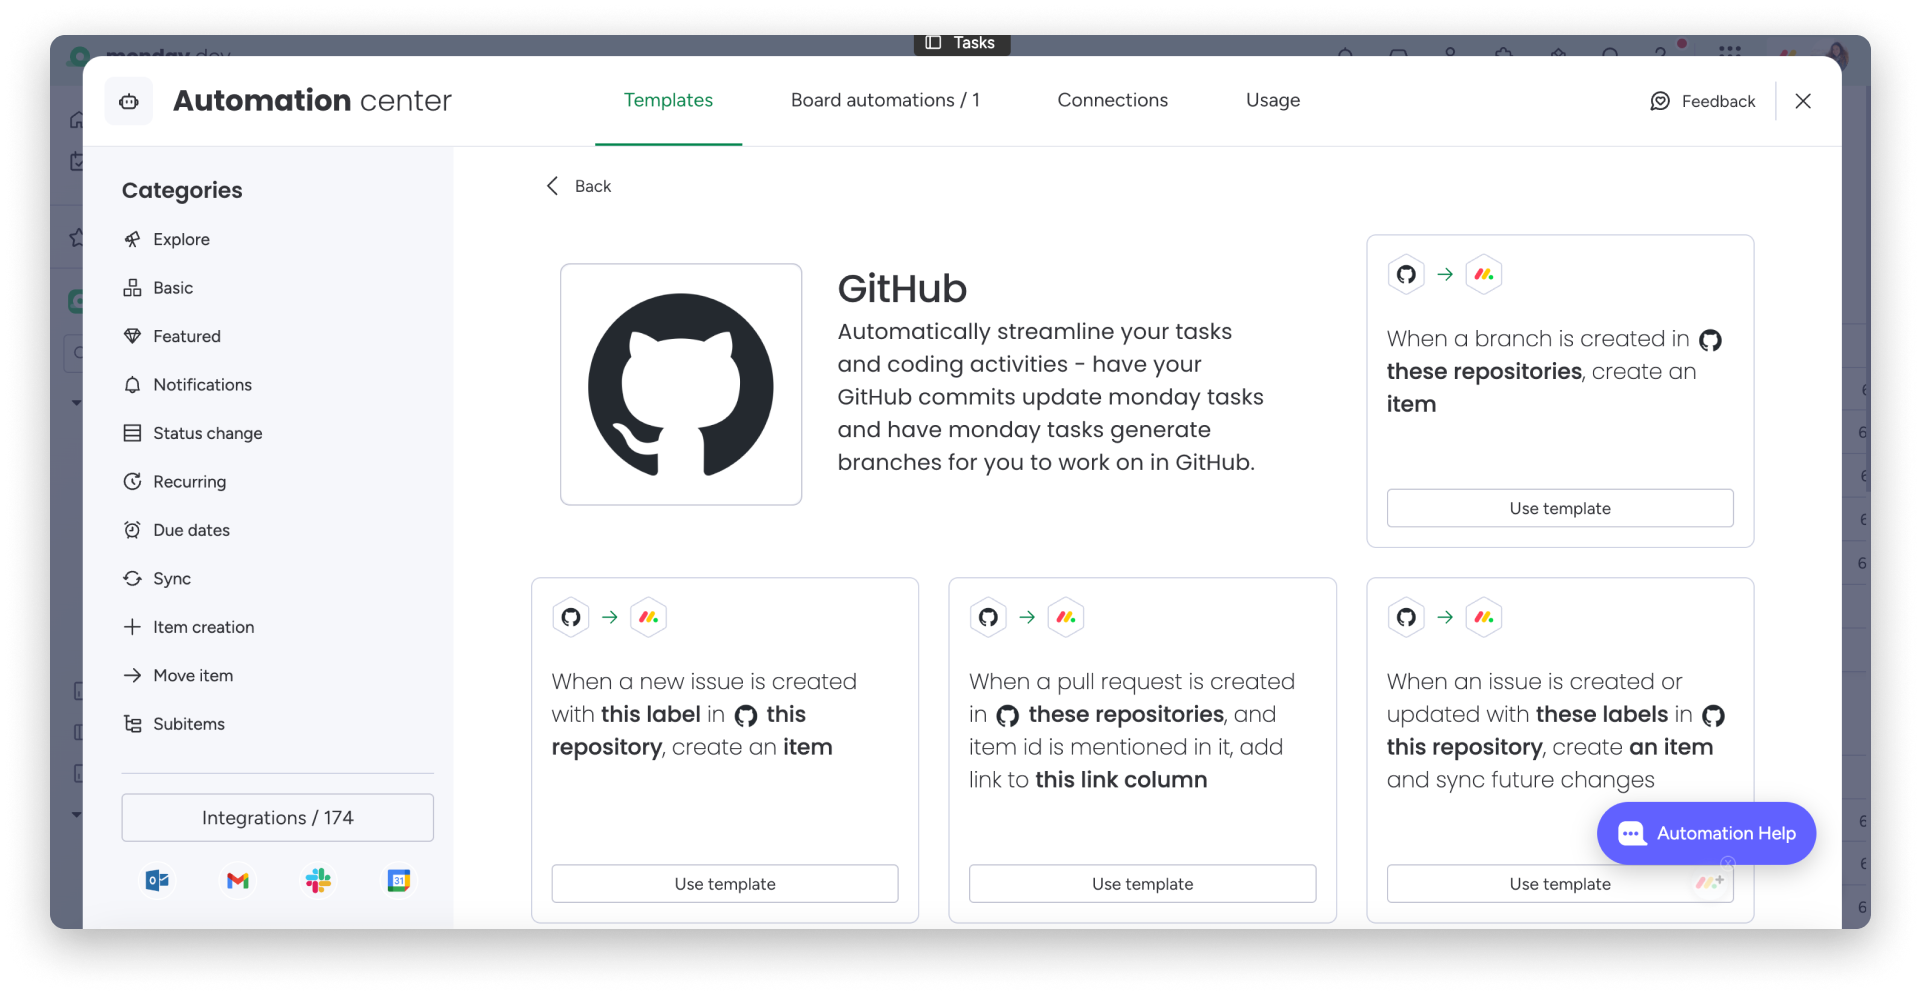Switch to Board automations tab

tap(885, 100)
